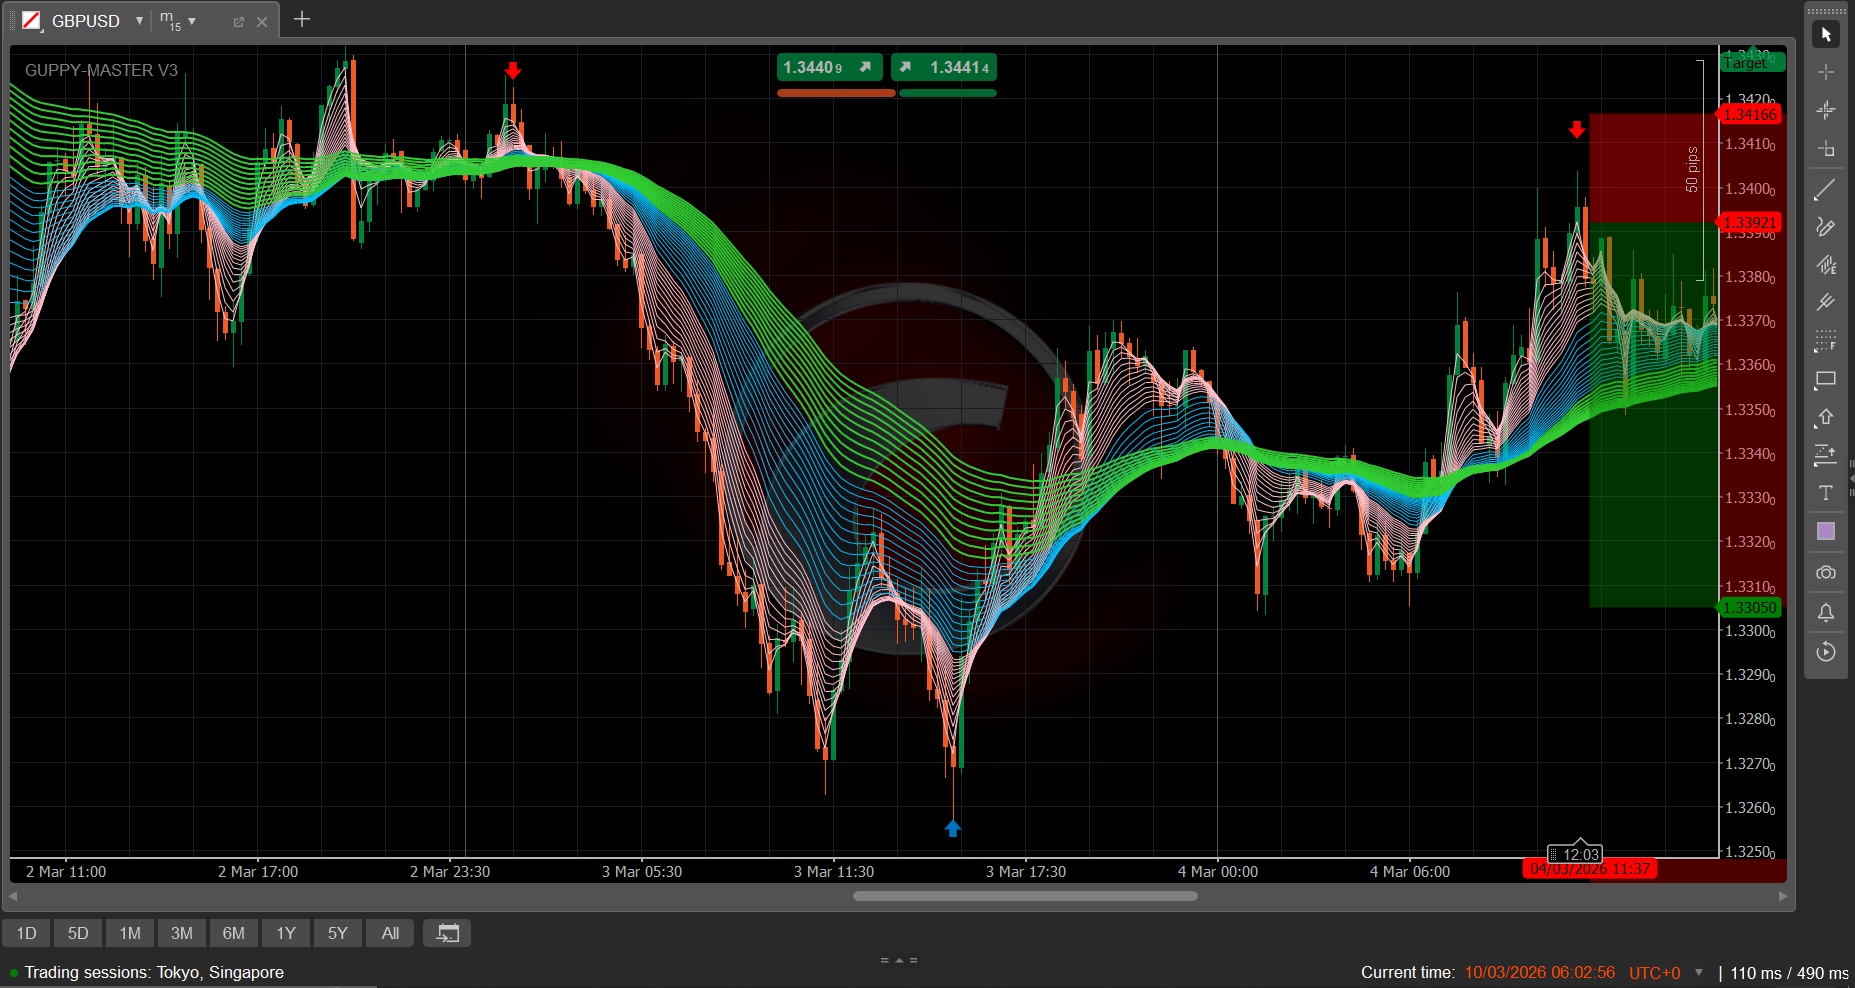Expand the UTC+0 timezone selector
1855x988 pixels.
point(1699,973)
